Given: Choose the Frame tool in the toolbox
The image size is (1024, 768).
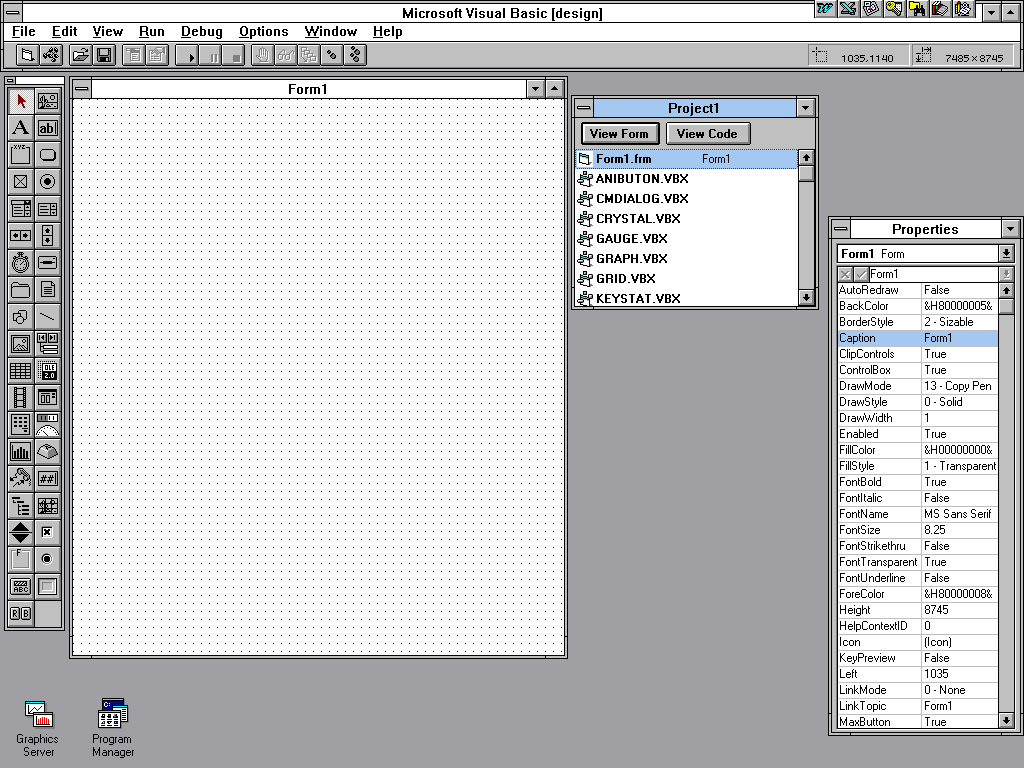Looking at the screenshot, I should tap(20, 155).
